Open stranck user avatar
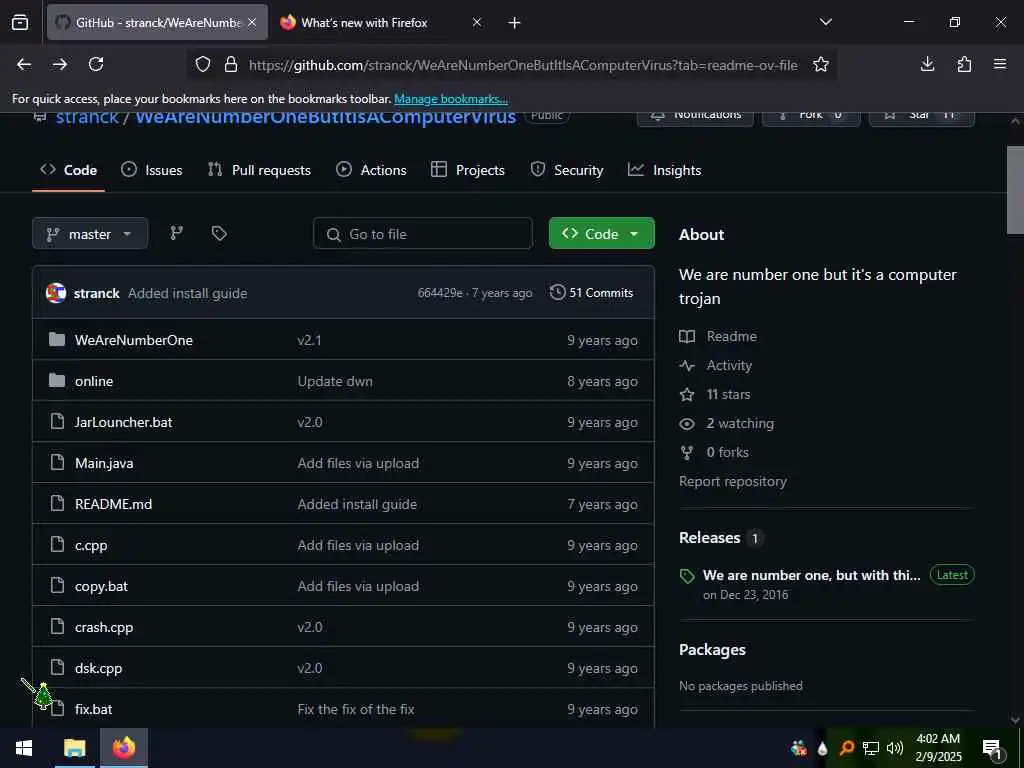Viewport: 1024px width, 768px height. tap(56, 293)
